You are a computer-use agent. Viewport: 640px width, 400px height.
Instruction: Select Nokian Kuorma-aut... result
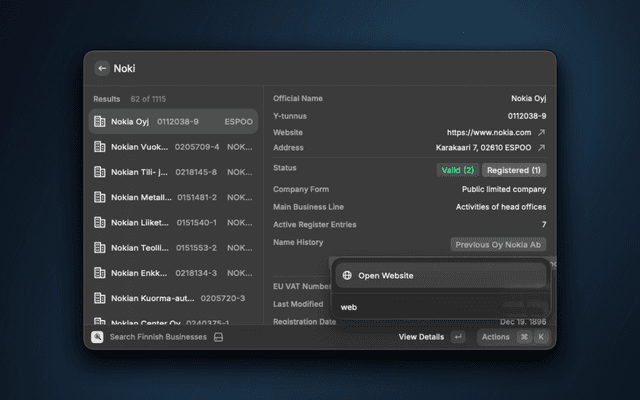(173, 298)
